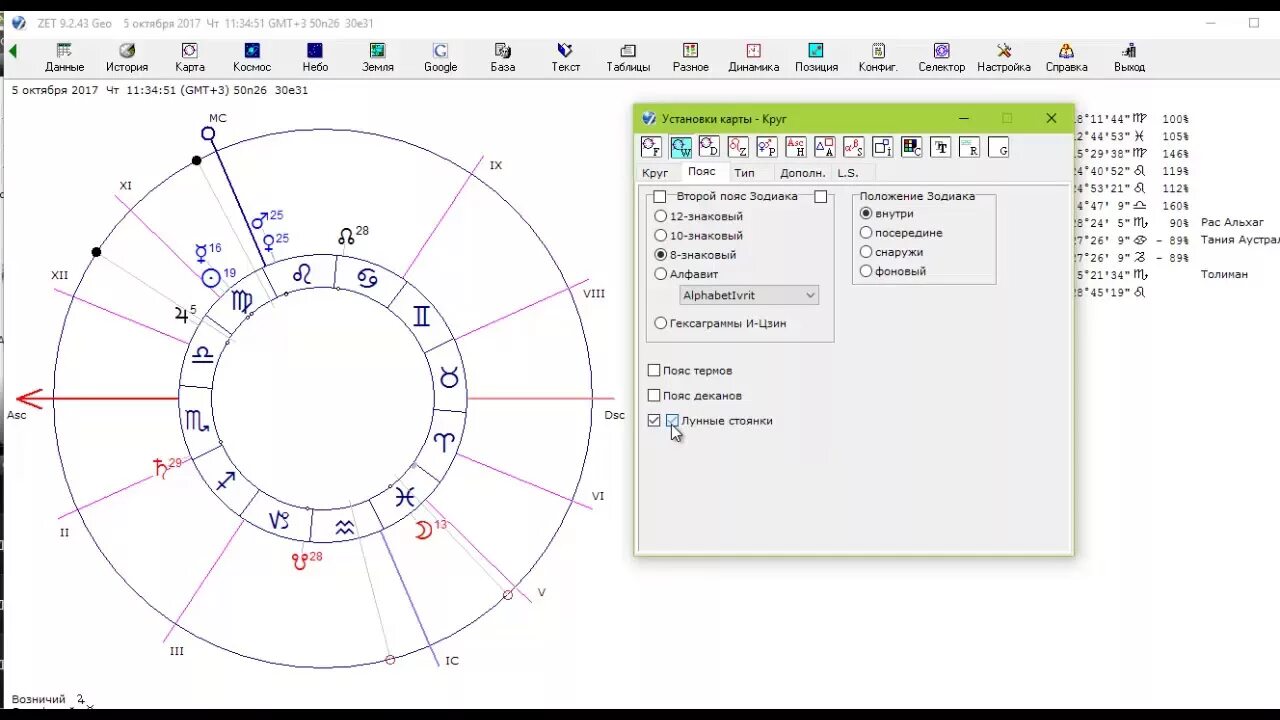The height and width of the screenshot is (720, 1280).
Task: Open the Карта toolbar item
Action: 189,57
